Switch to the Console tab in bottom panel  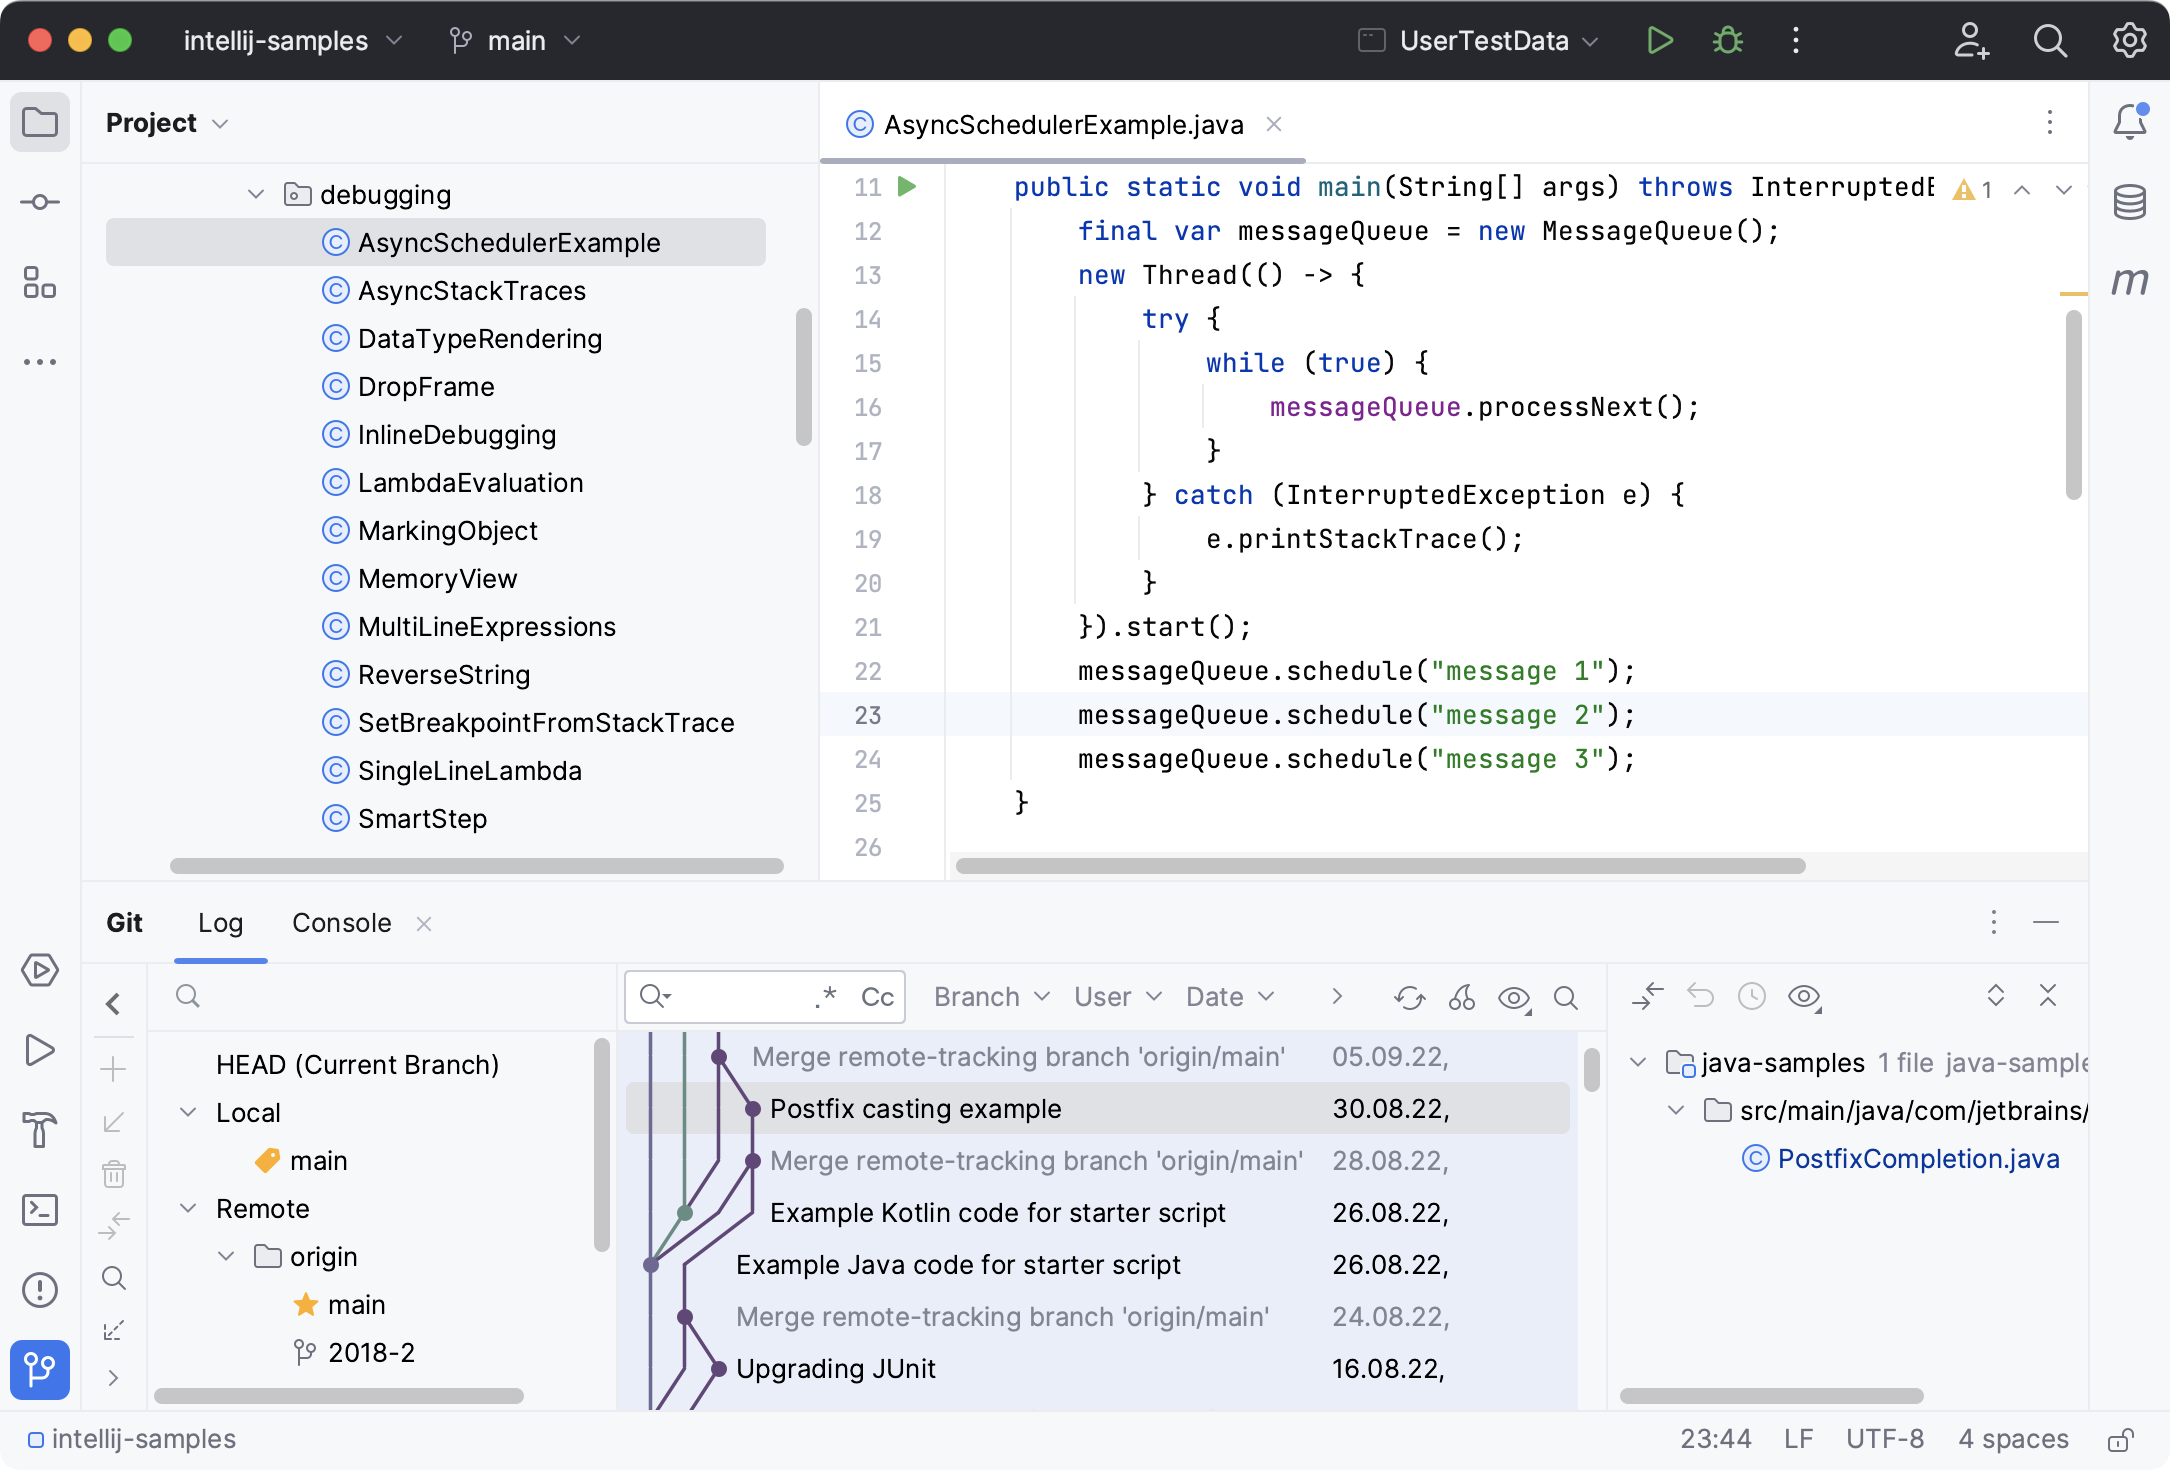(341, 922)
